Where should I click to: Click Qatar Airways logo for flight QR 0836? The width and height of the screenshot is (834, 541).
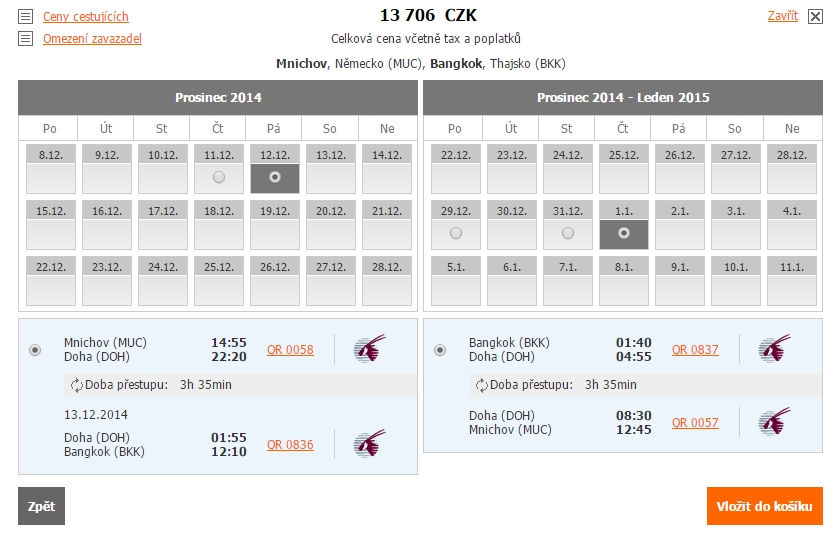point(369,444)
